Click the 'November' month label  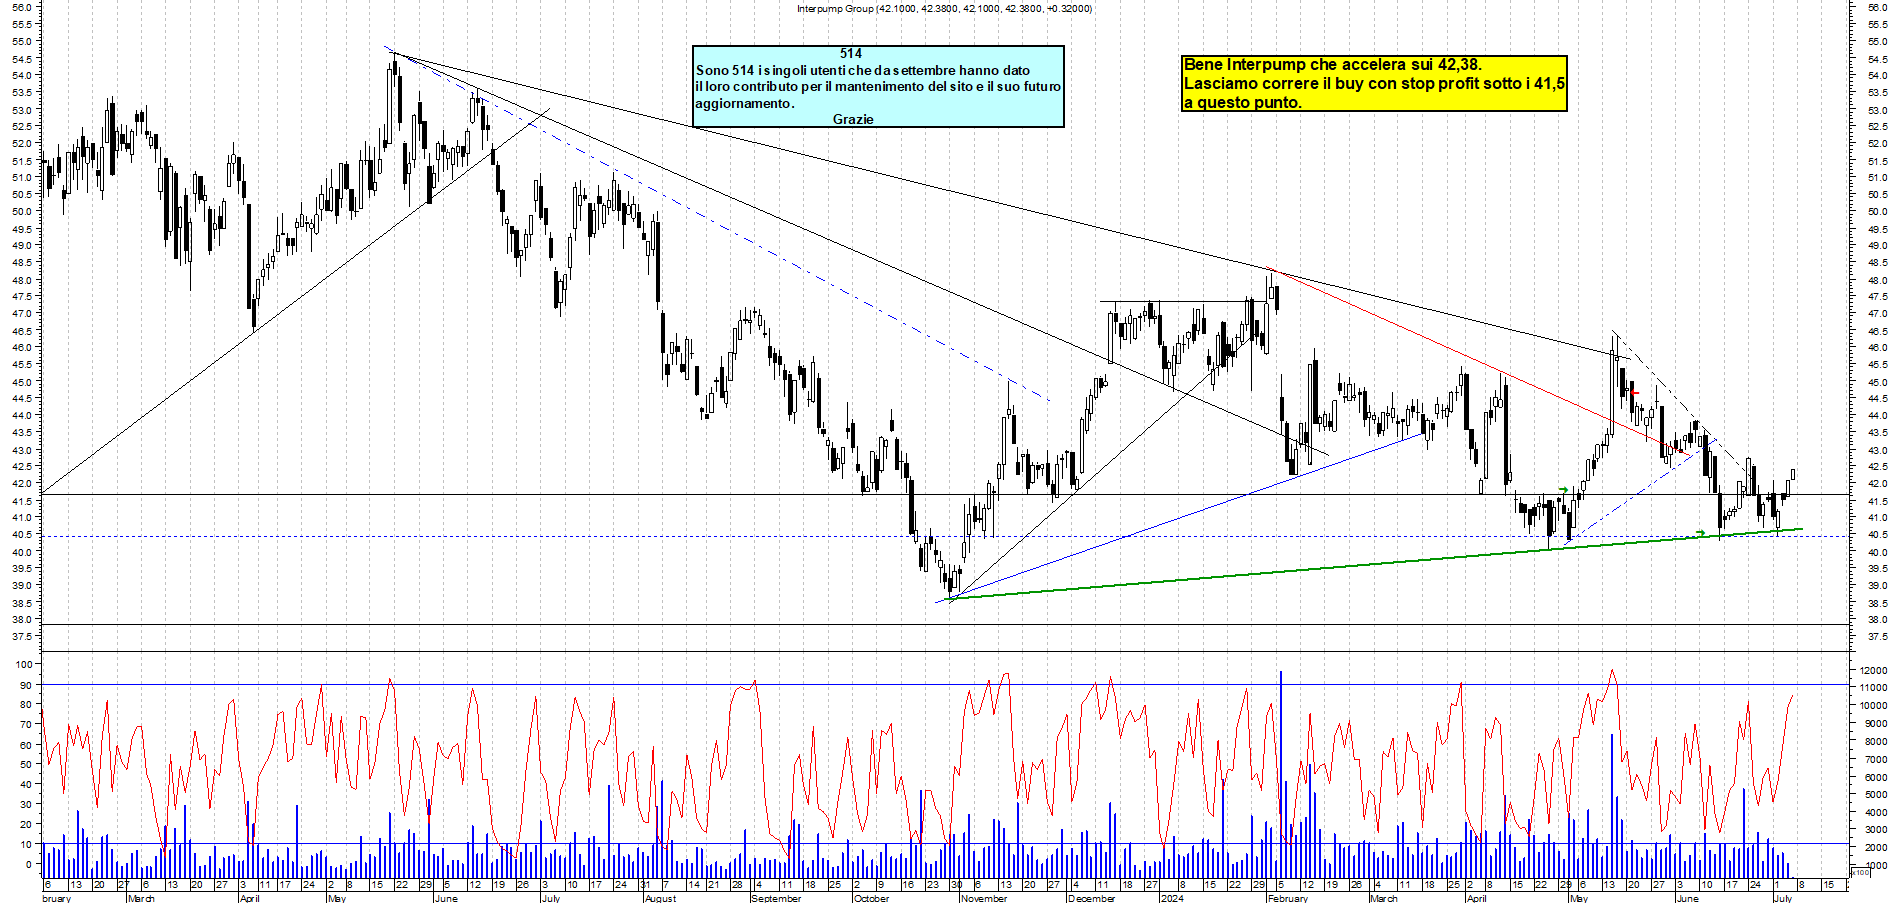(985, 898)
